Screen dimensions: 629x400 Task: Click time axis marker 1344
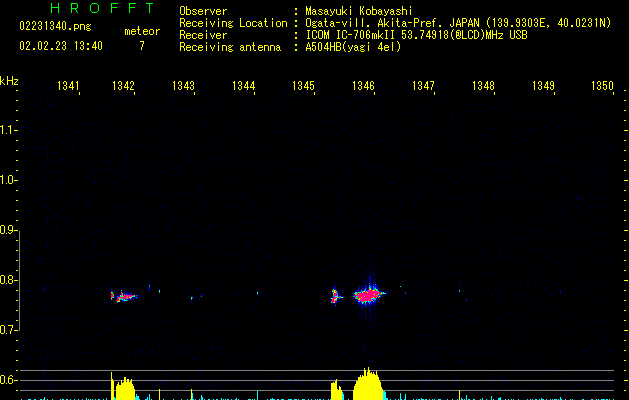pyautogui.click(x=243, y=86)
